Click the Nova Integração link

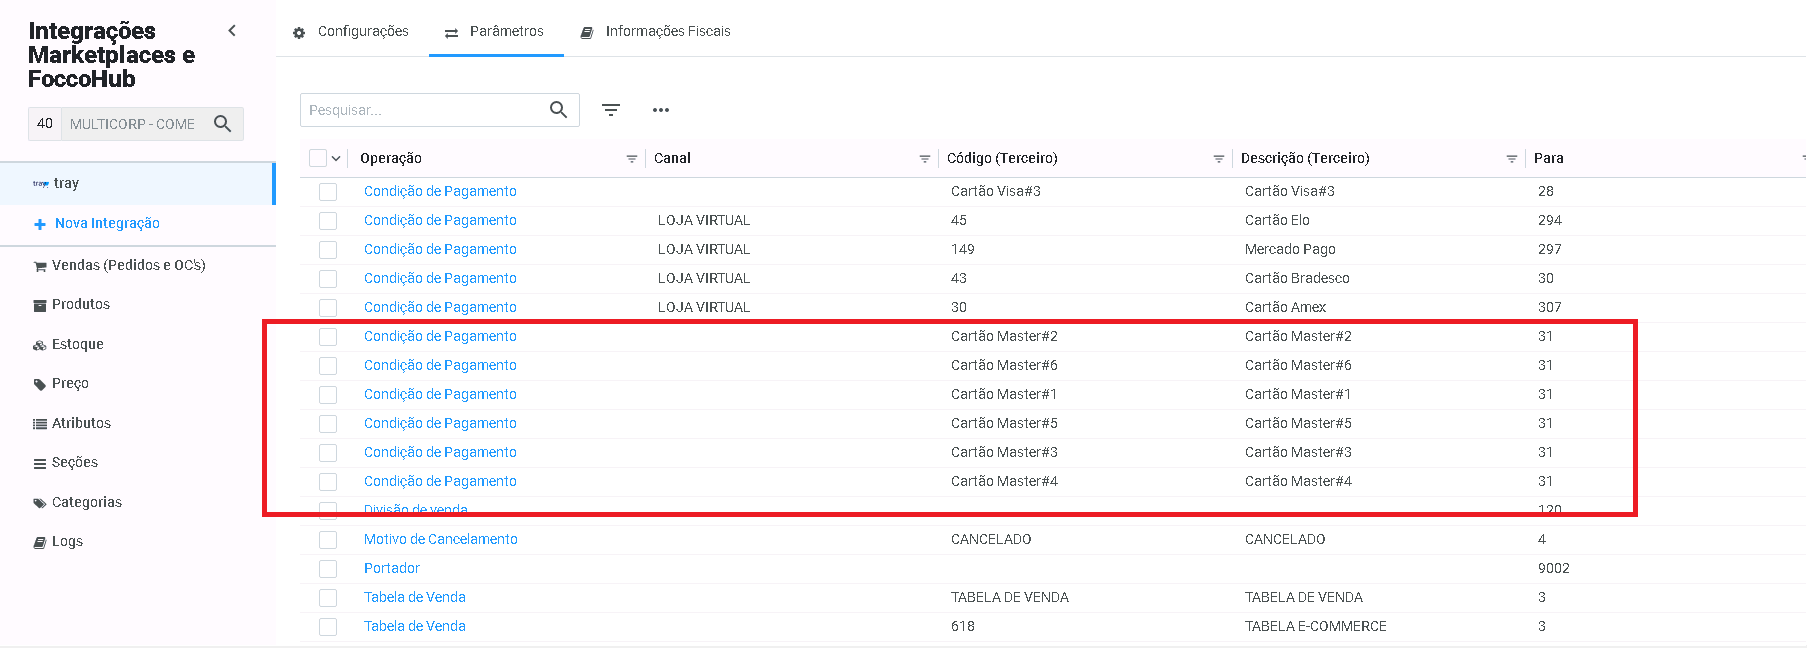[x=107, y=223]
